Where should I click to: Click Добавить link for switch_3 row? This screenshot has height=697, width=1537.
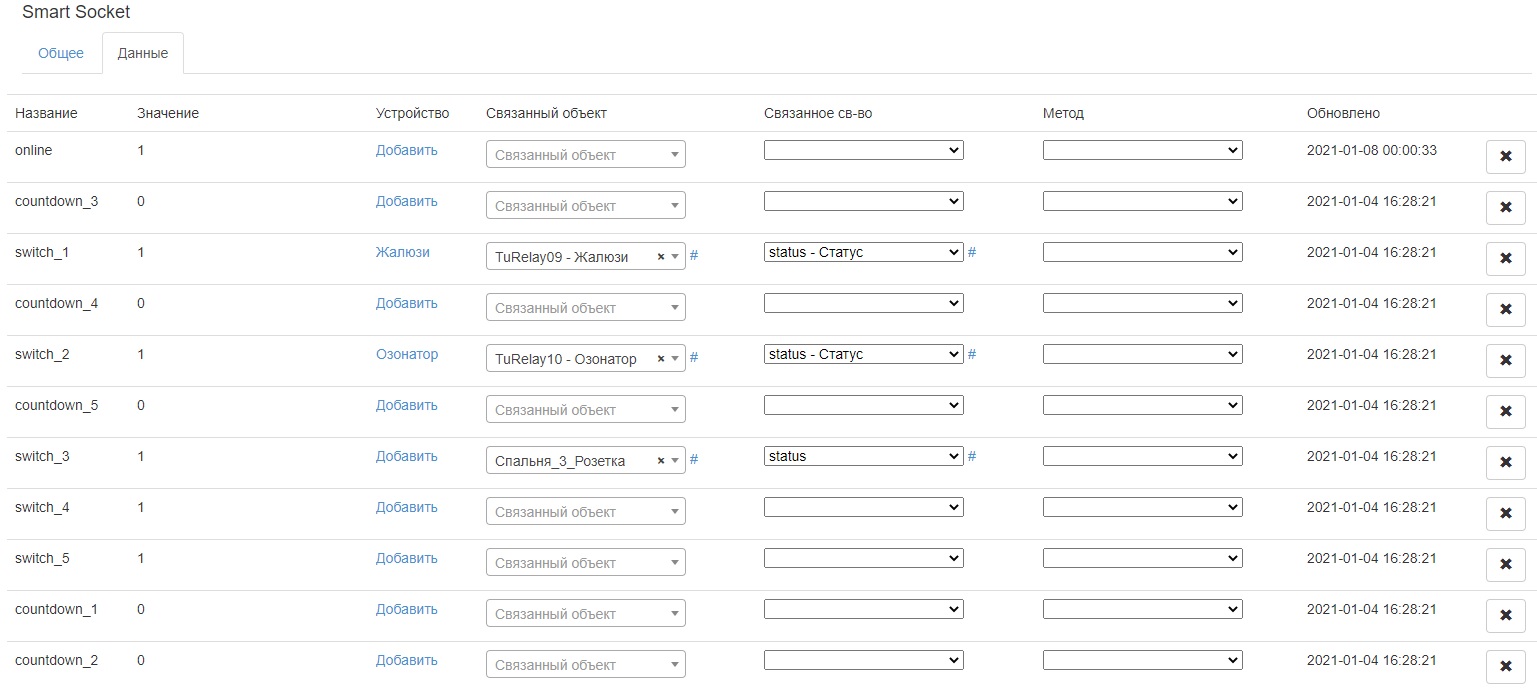[407, 456]
